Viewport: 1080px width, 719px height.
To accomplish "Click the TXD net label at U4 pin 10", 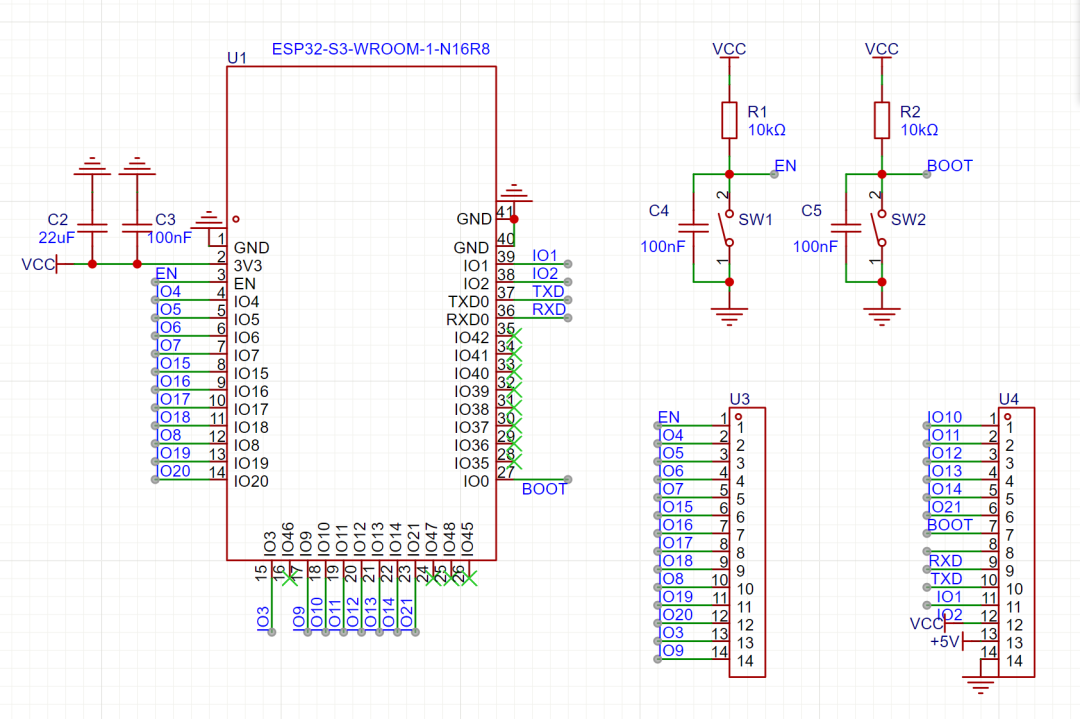I will click(946, 579).
